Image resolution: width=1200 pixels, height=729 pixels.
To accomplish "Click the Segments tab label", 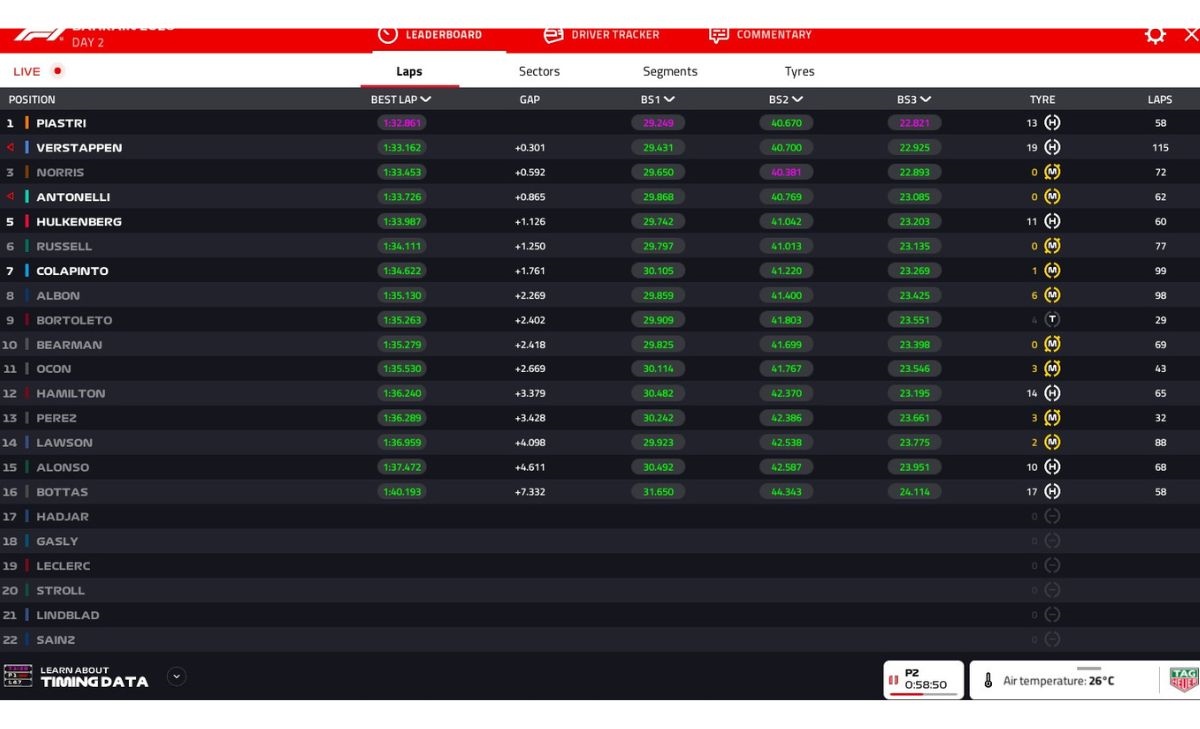I will click(x=670, y=71).
